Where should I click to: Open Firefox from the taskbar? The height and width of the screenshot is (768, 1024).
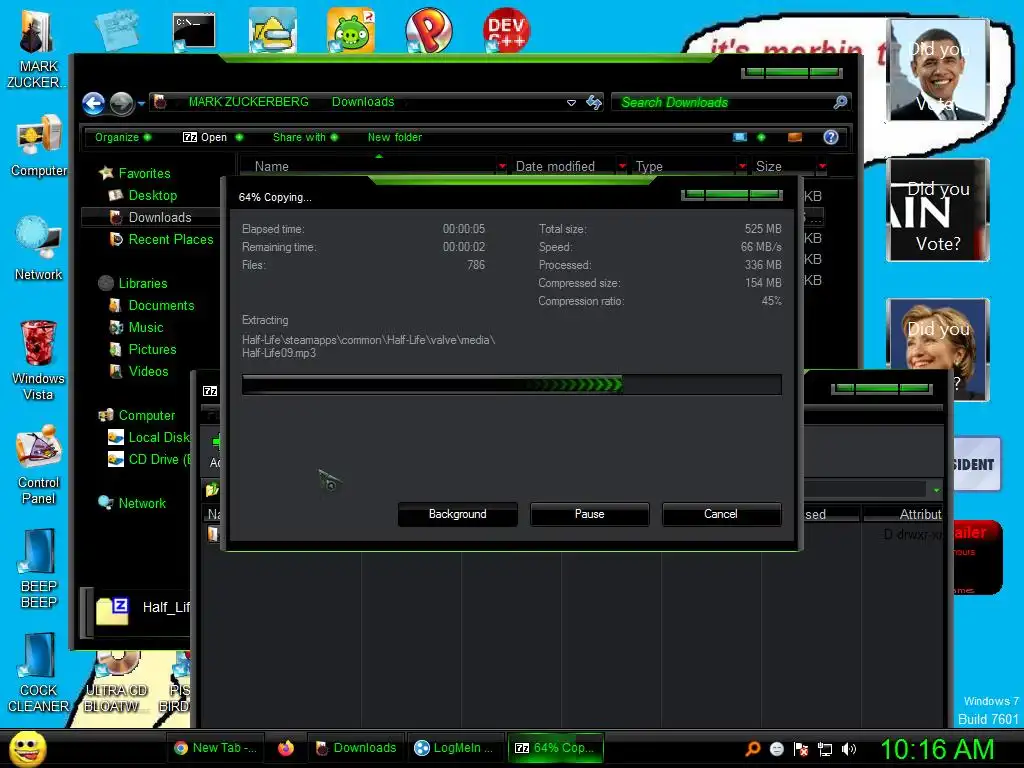pos(285,748)
